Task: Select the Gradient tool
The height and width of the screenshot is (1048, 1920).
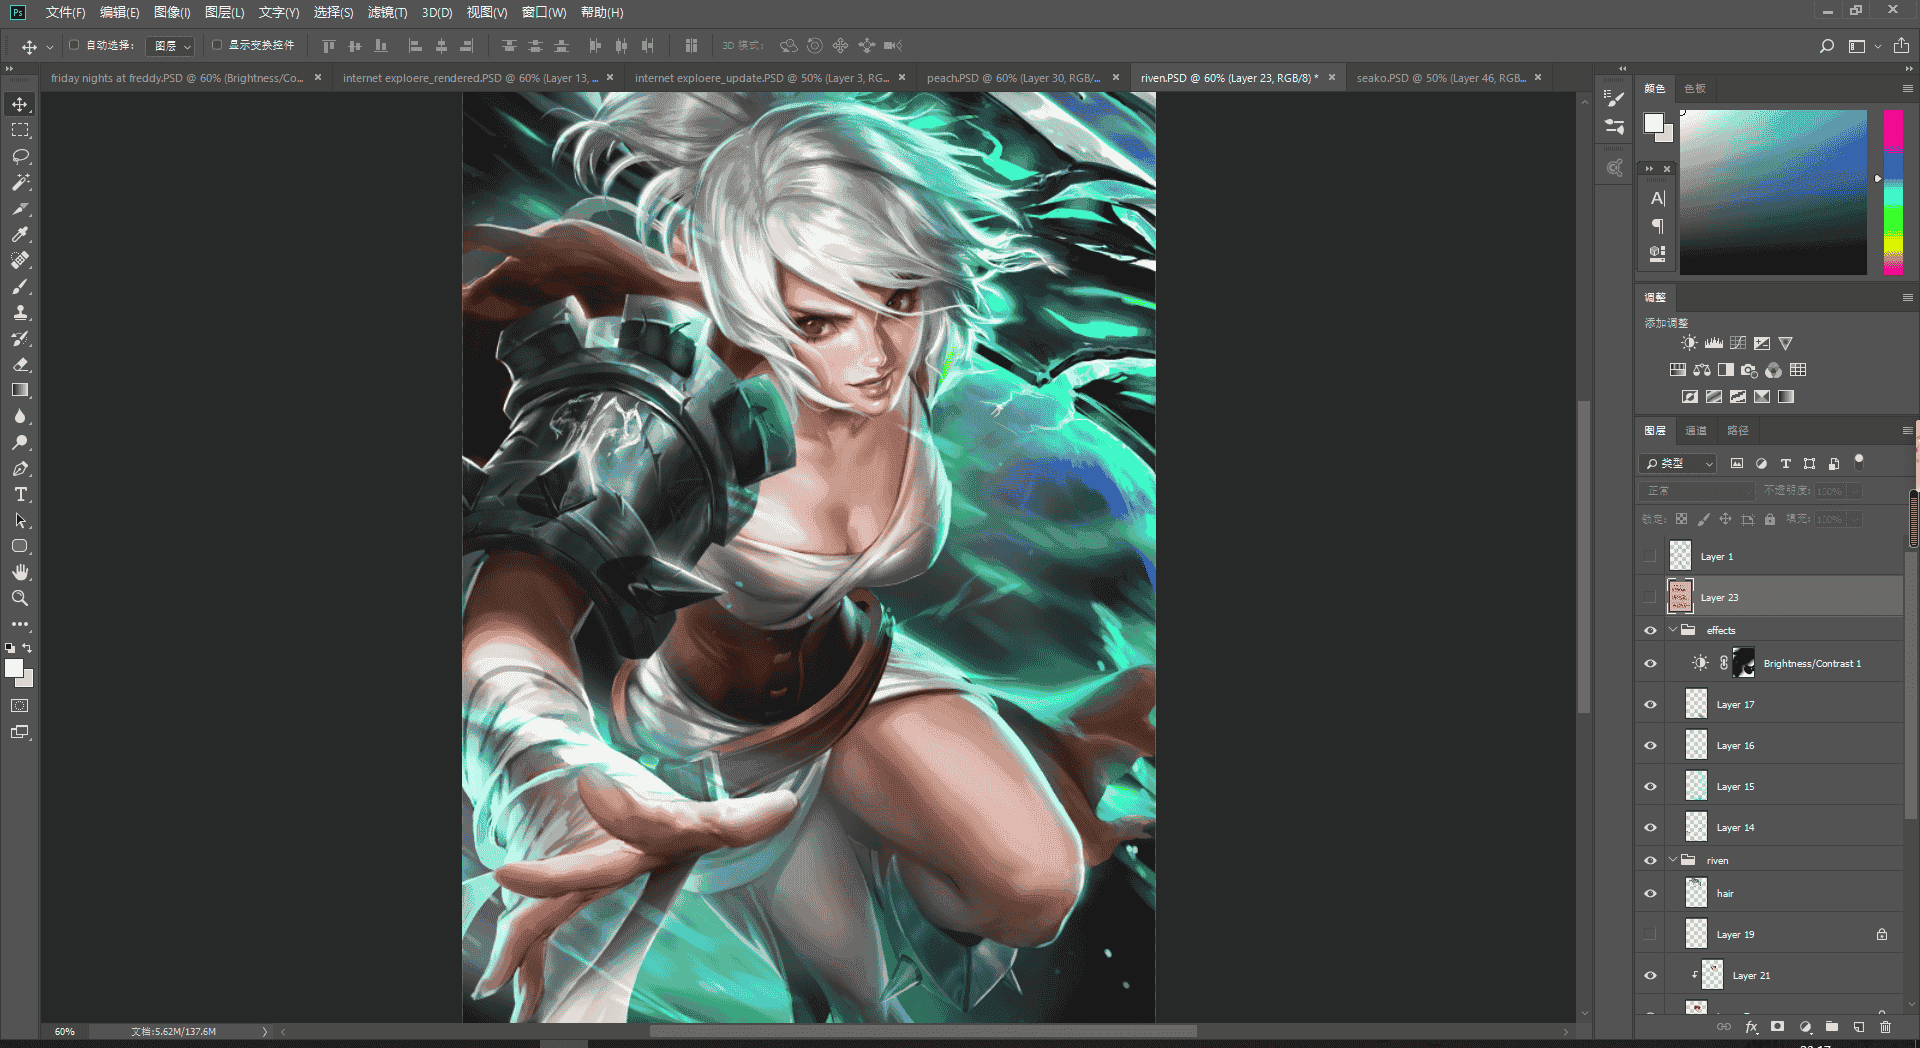Action: click(x=20, y=390)
